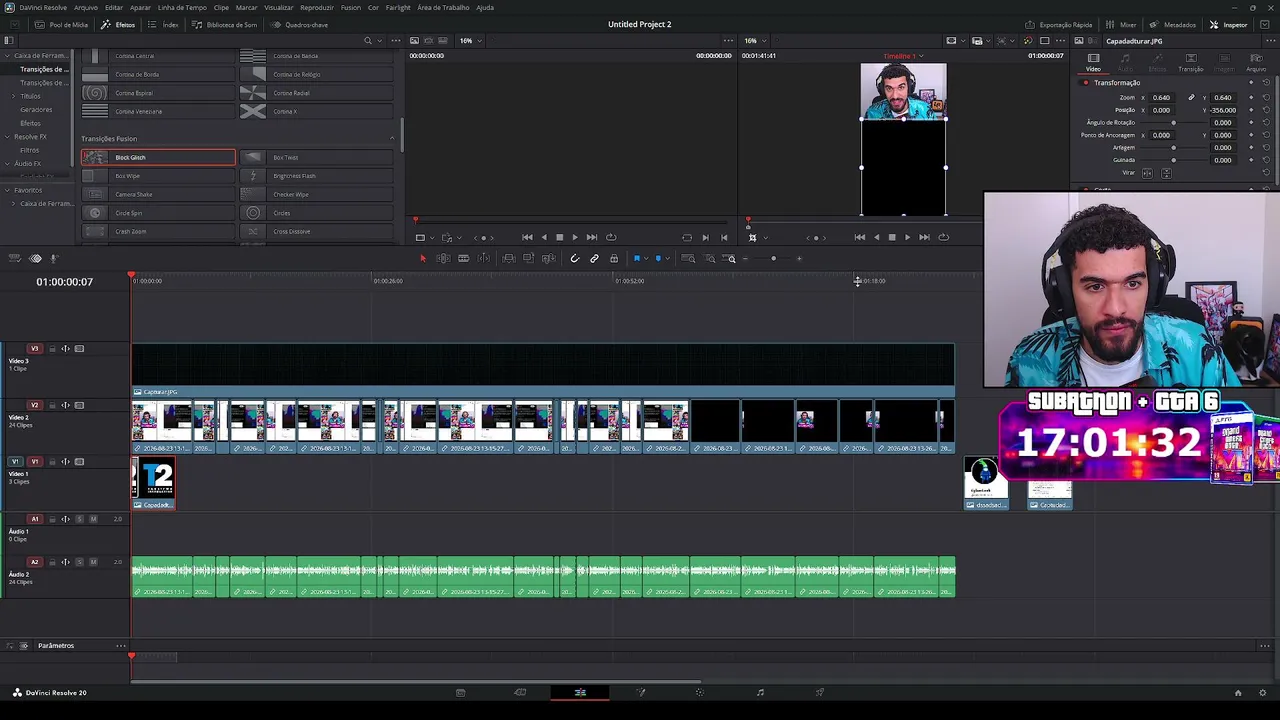Switch to Inspector Transição tab
Screen dimensions: 1280x720
point(1190,63)
